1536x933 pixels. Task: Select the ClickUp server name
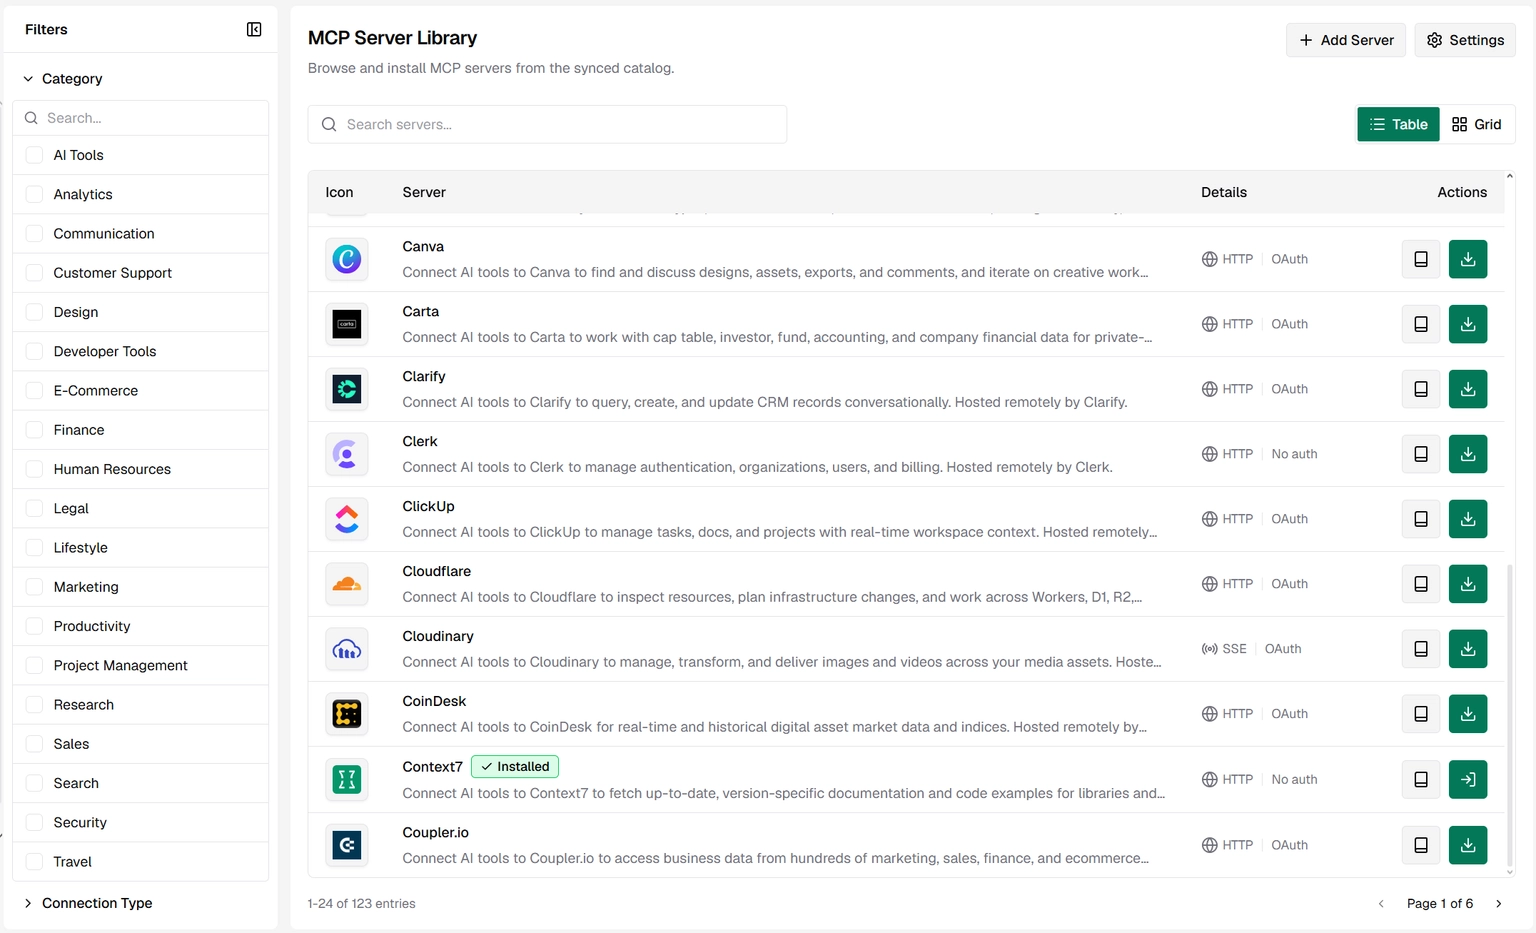pyautogui.click(x=428, y=506)
